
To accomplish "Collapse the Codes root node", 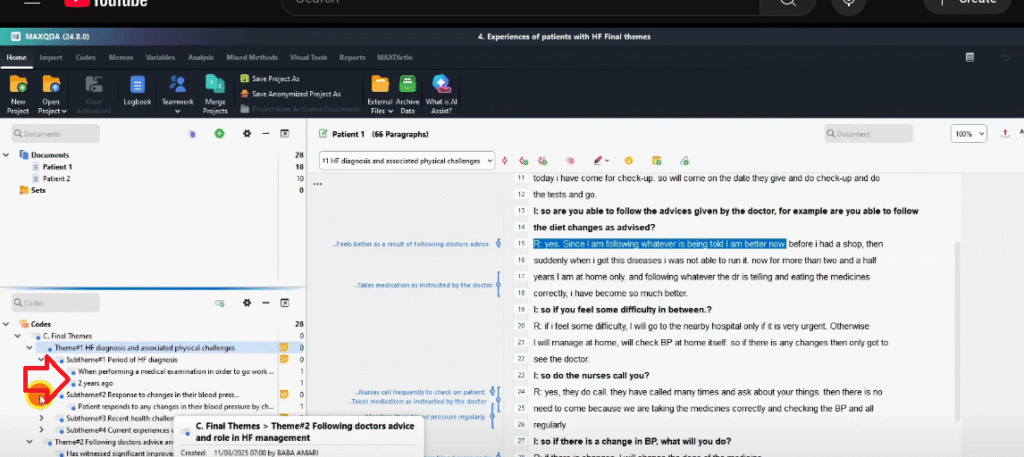I will (x=6, y=324).
